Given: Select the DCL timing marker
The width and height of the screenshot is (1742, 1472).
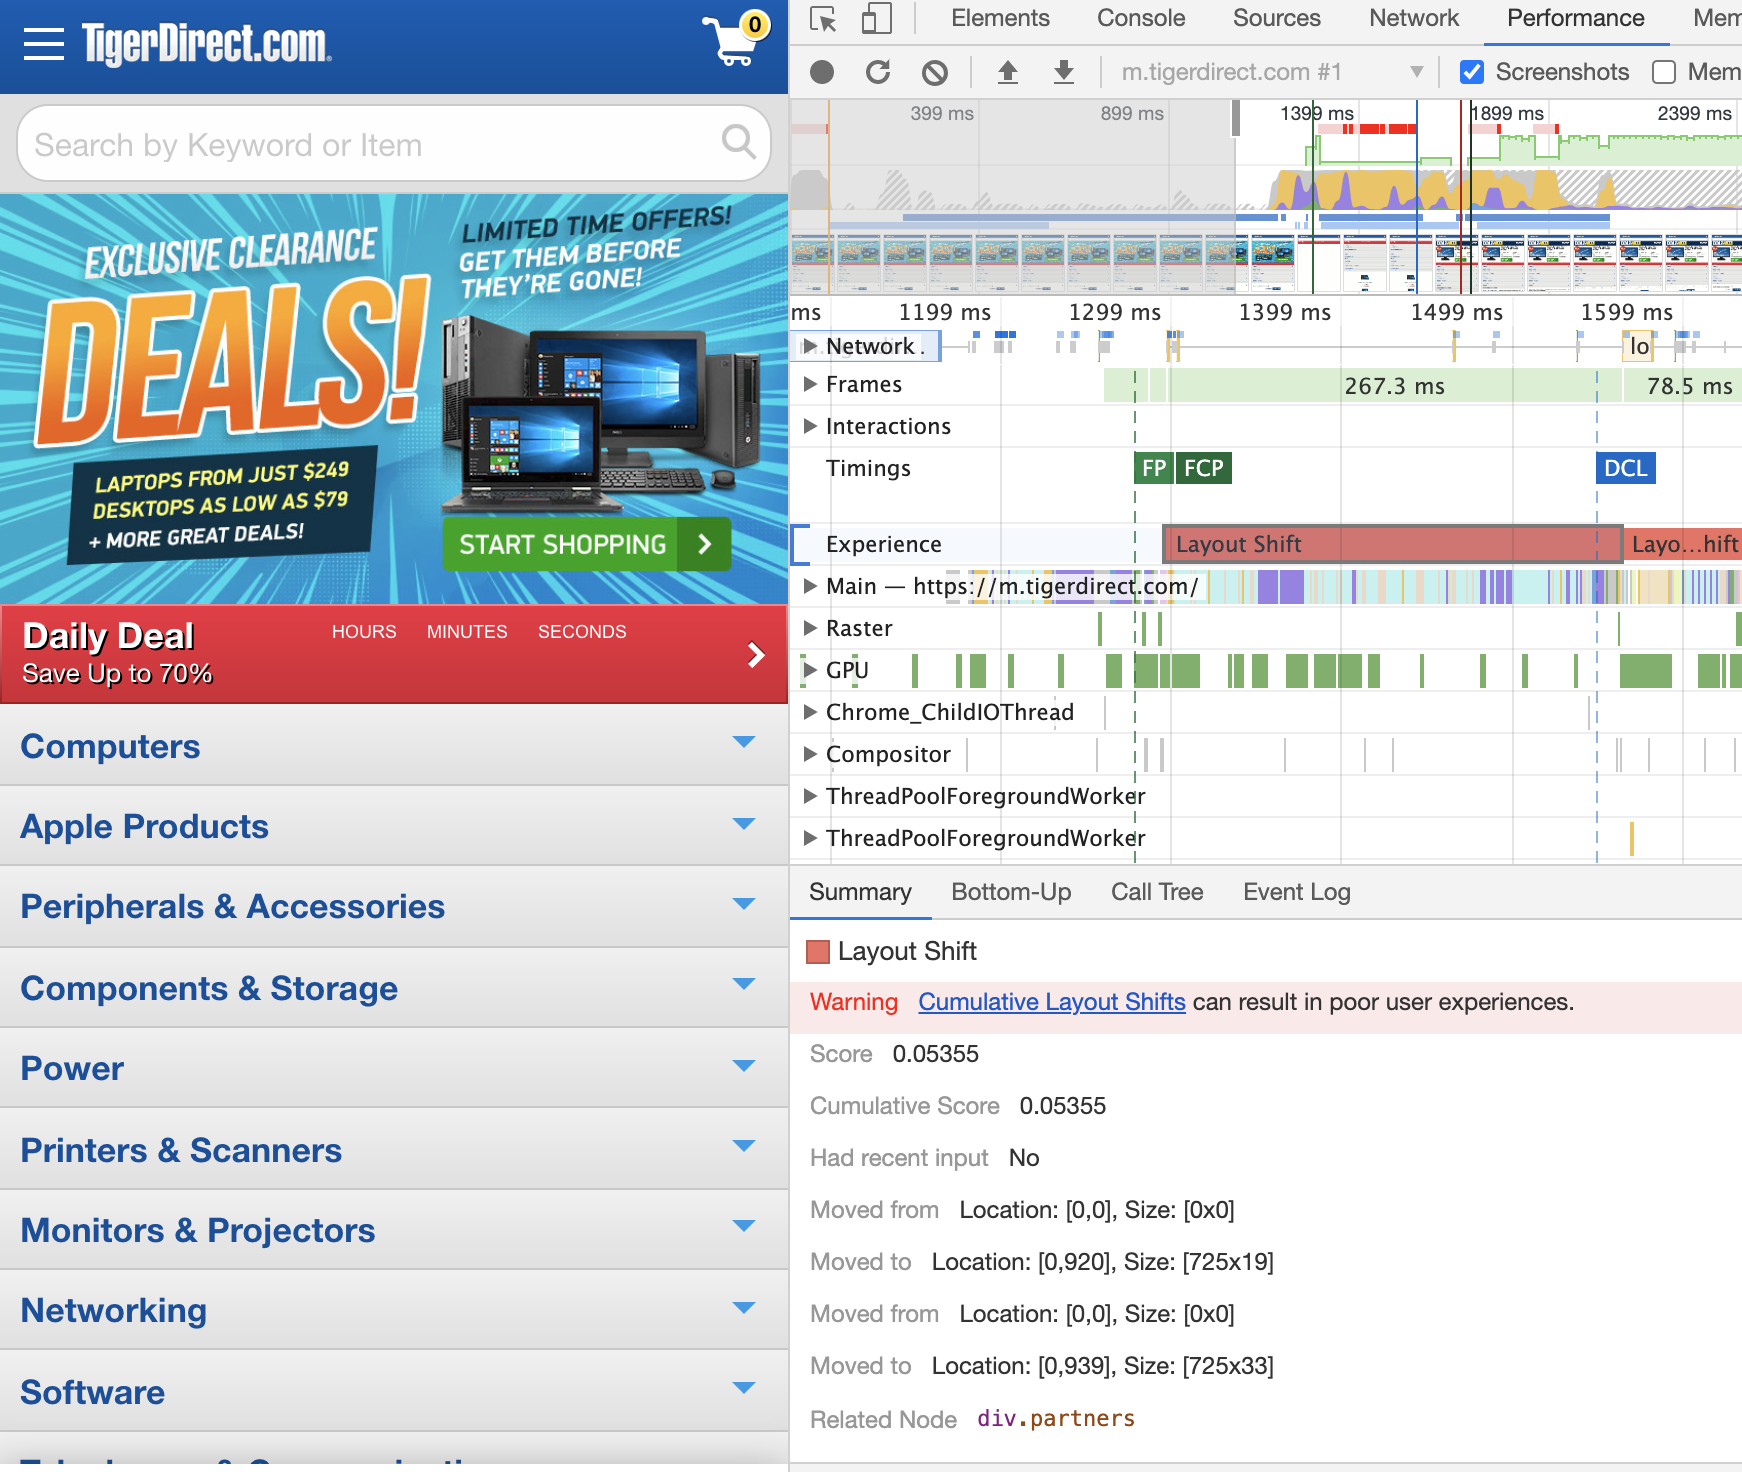Looking at the screenshot, I should [x=1626, y=468].
